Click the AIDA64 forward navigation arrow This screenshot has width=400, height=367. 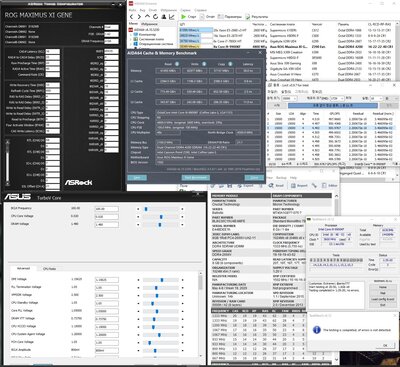point(139,16)
